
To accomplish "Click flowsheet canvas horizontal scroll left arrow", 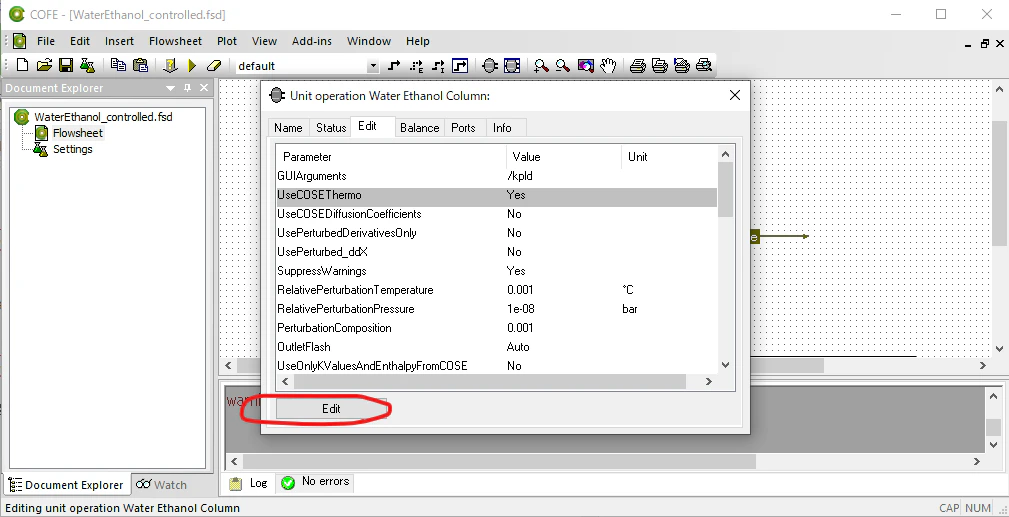I will tap(228, 365).
